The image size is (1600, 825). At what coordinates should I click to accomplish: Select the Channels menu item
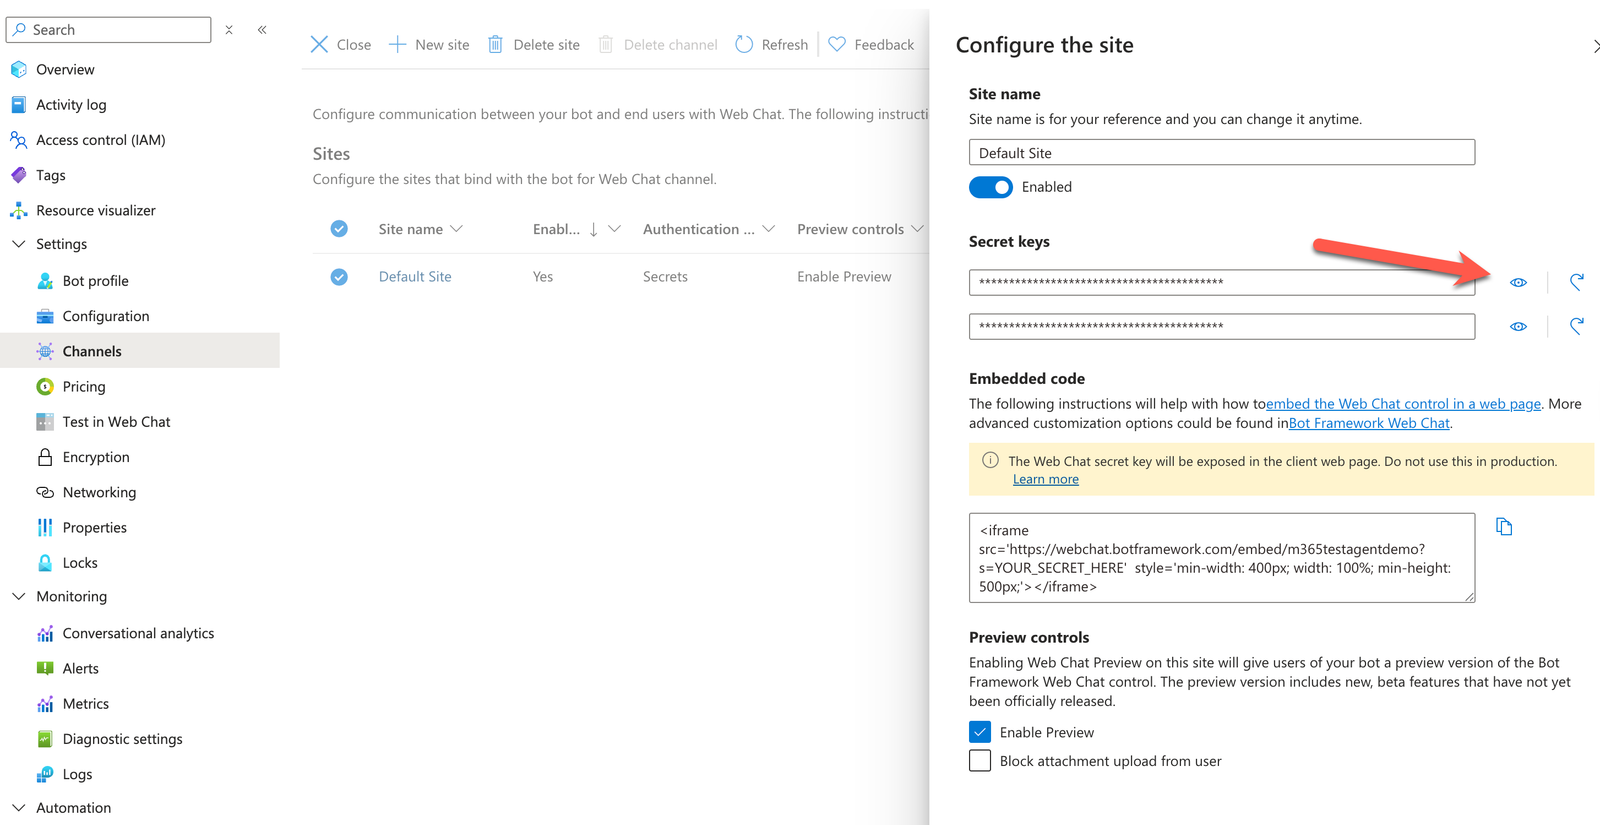140,351
